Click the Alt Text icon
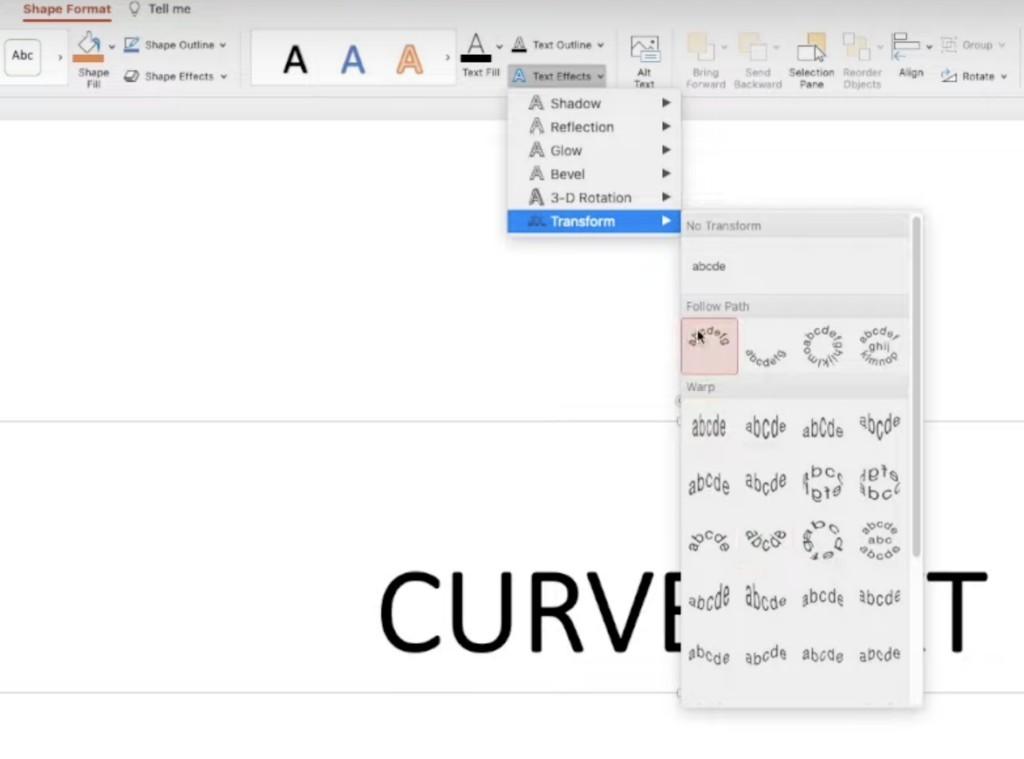Screen dimensions: 1024x759 tap(644, 52)
